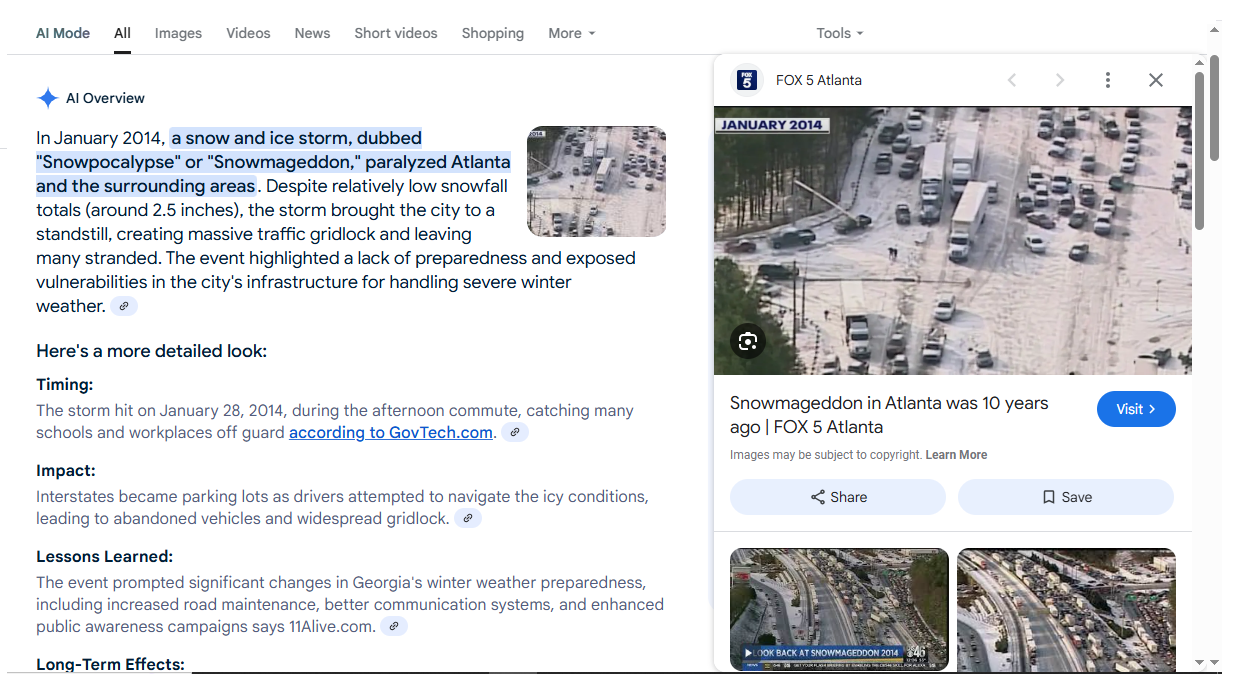This screenshot has height=700, width=1240.
Task: Go to previous image in preview panel
Action: (x=1012, y=80)
